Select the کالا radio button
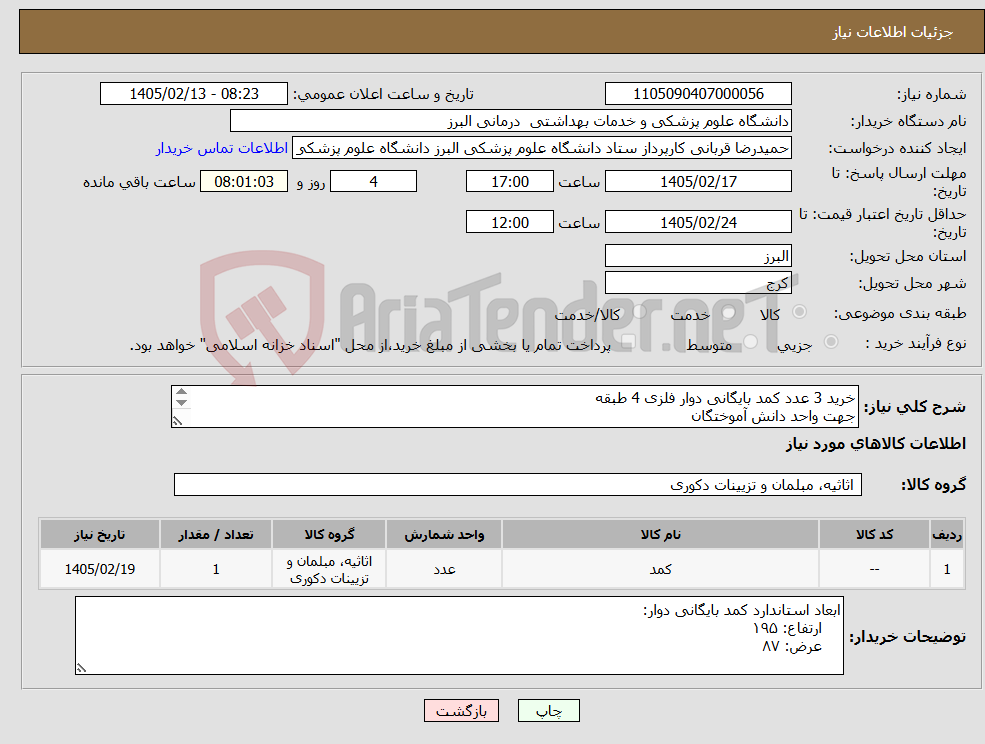Viewport: 985px width, 744px height. 800,312
